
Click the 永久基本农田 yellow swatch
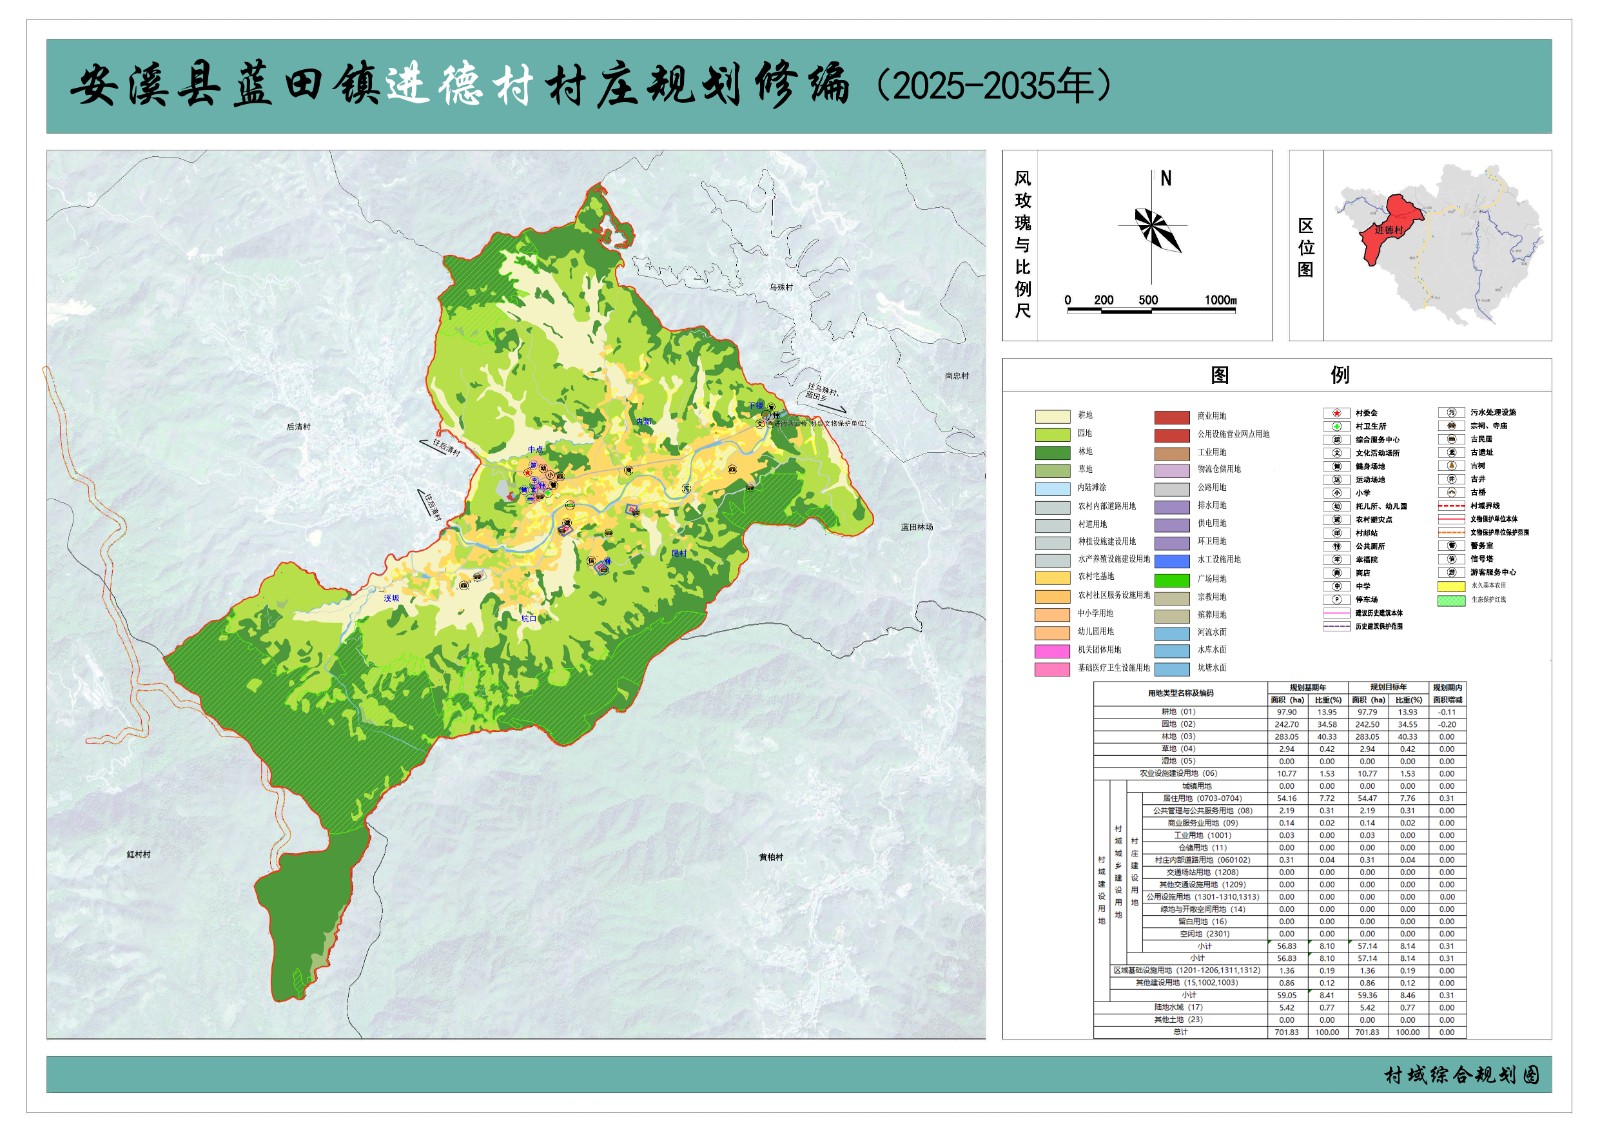[x=1451, y=586]
